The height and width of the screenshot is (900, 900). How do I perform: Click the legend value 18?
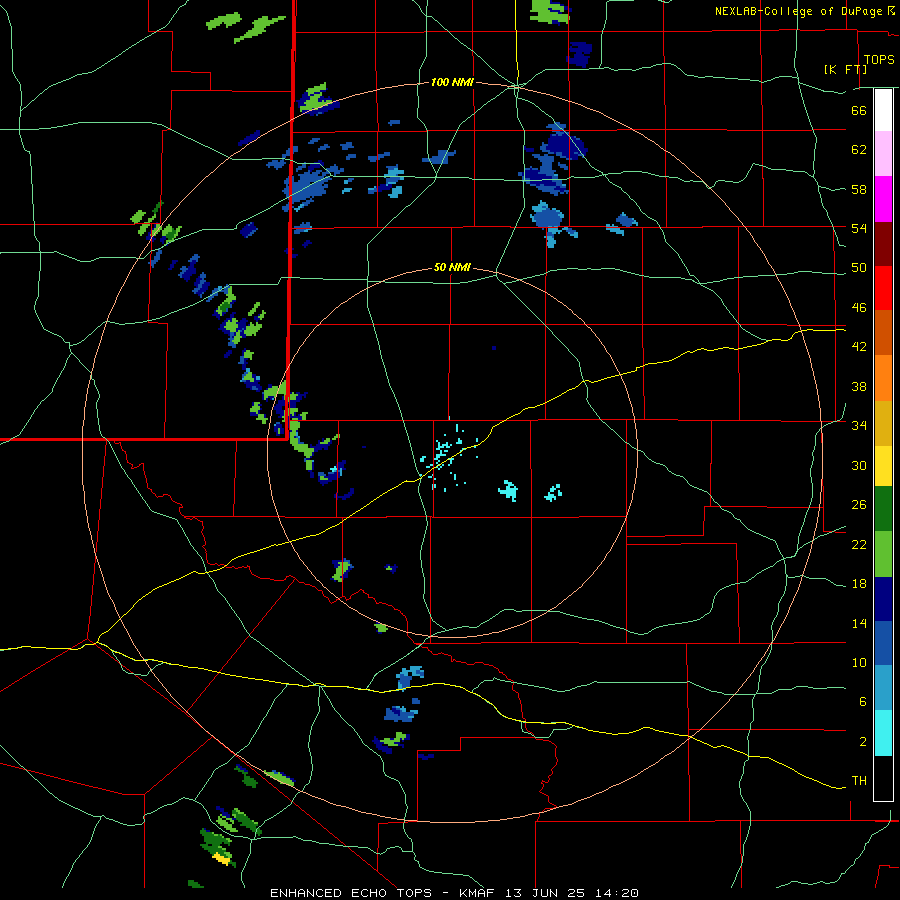pyautogui.click(x=859, y=584)
